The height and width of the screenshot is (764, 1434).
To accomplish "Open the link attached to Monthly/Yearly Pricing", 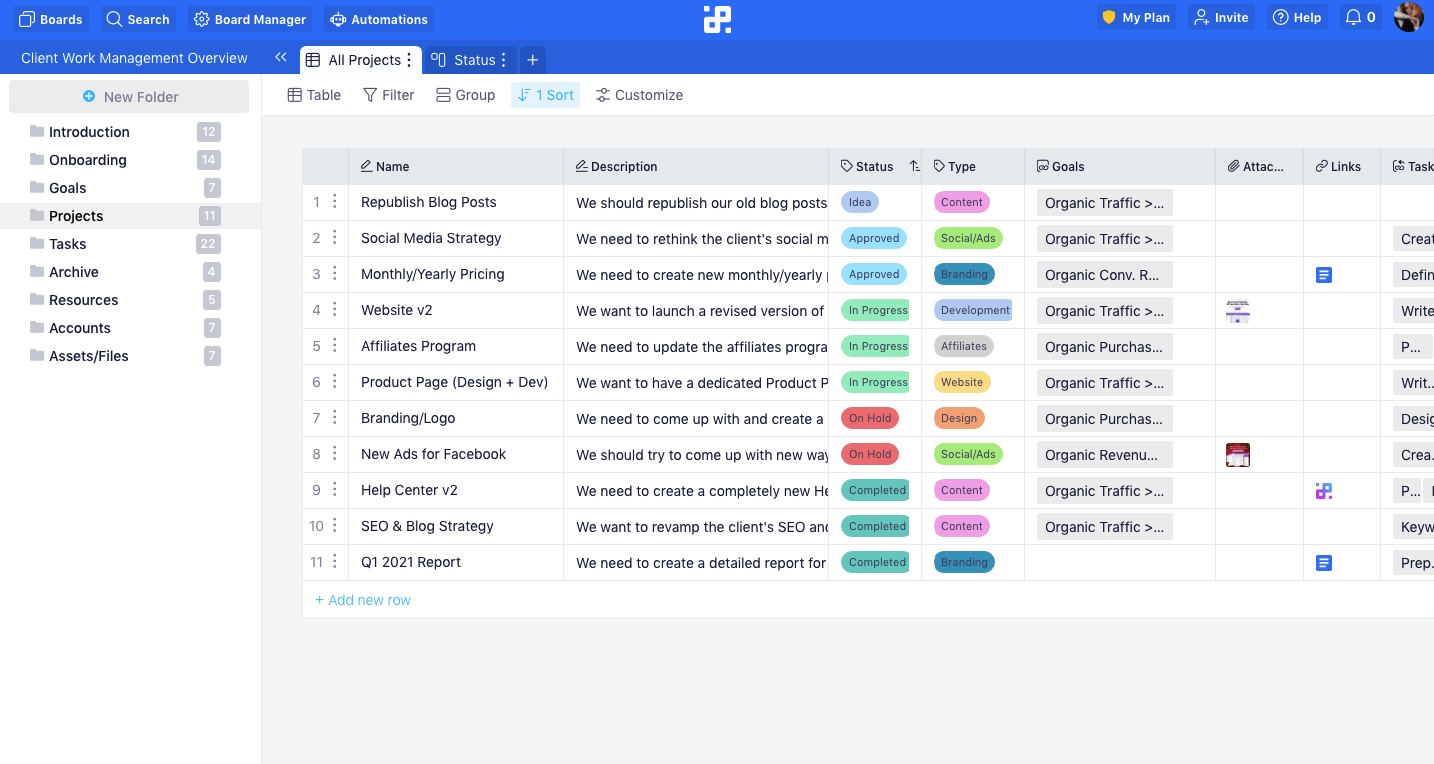I will (1324, 274).
